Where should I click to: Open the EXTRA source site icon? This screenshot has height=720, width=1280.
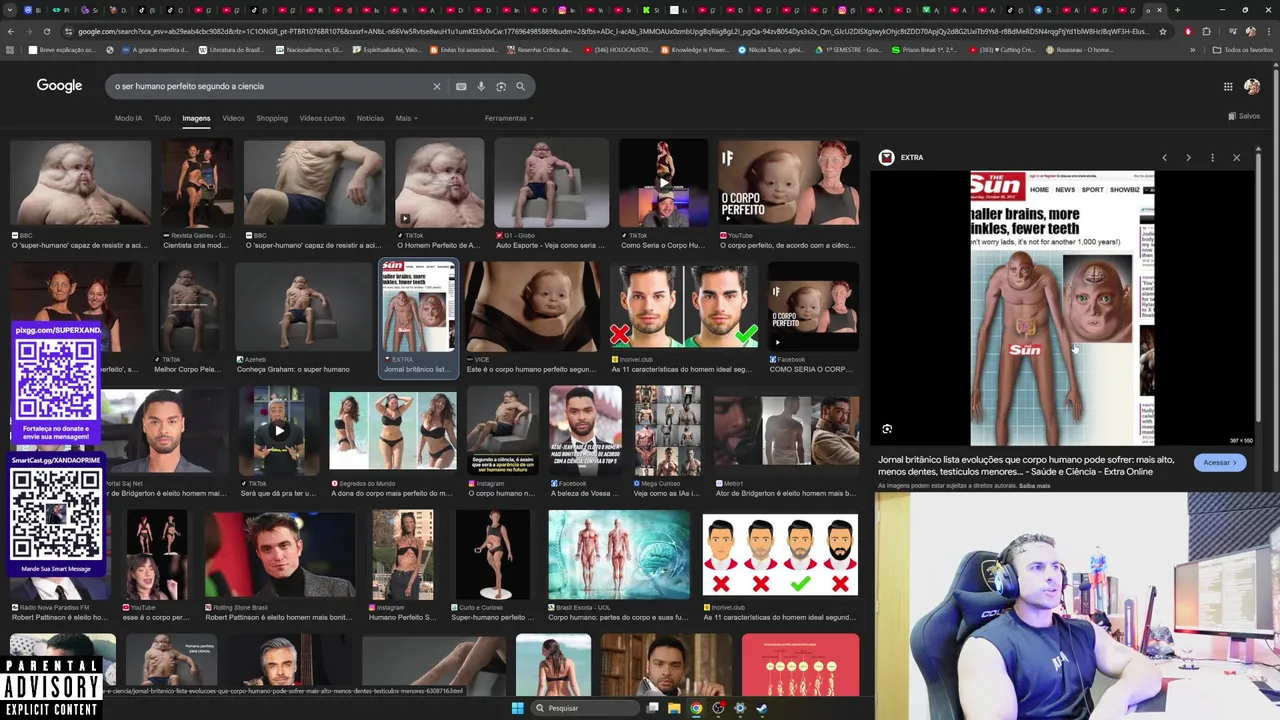coord(886,157)
